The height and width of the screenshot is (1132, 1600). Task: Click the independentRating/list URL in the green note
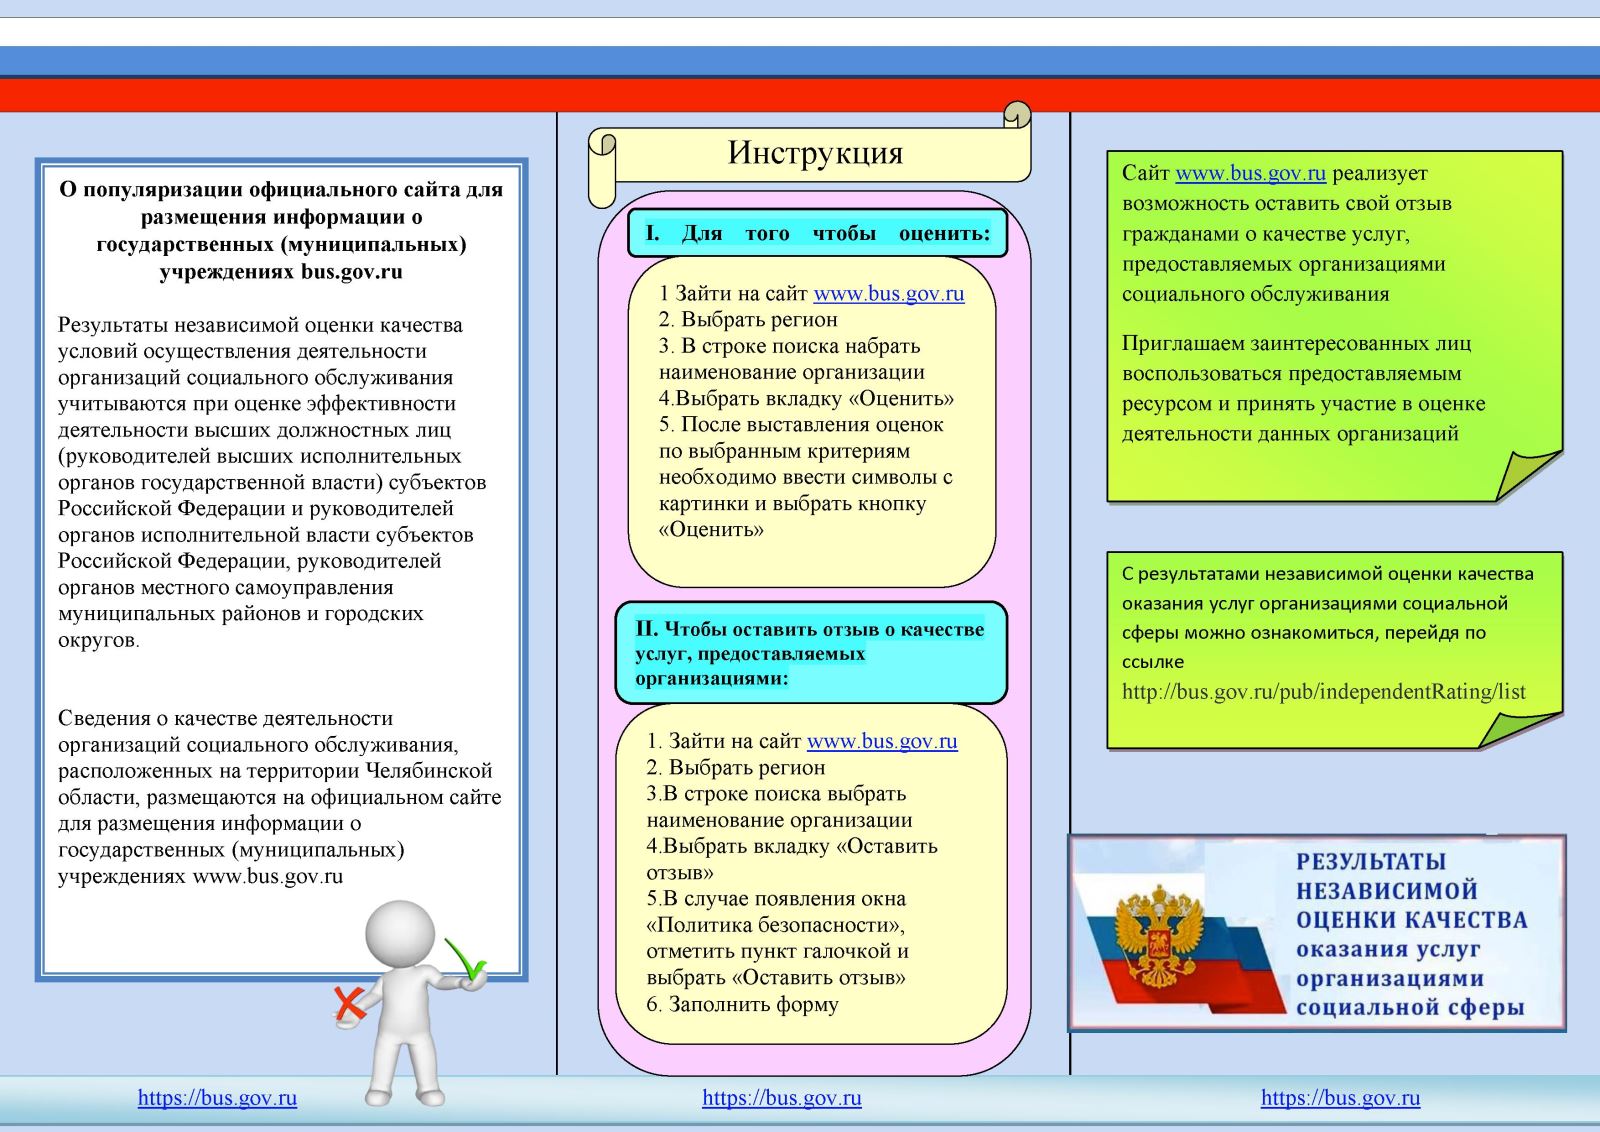[1323, 692]
